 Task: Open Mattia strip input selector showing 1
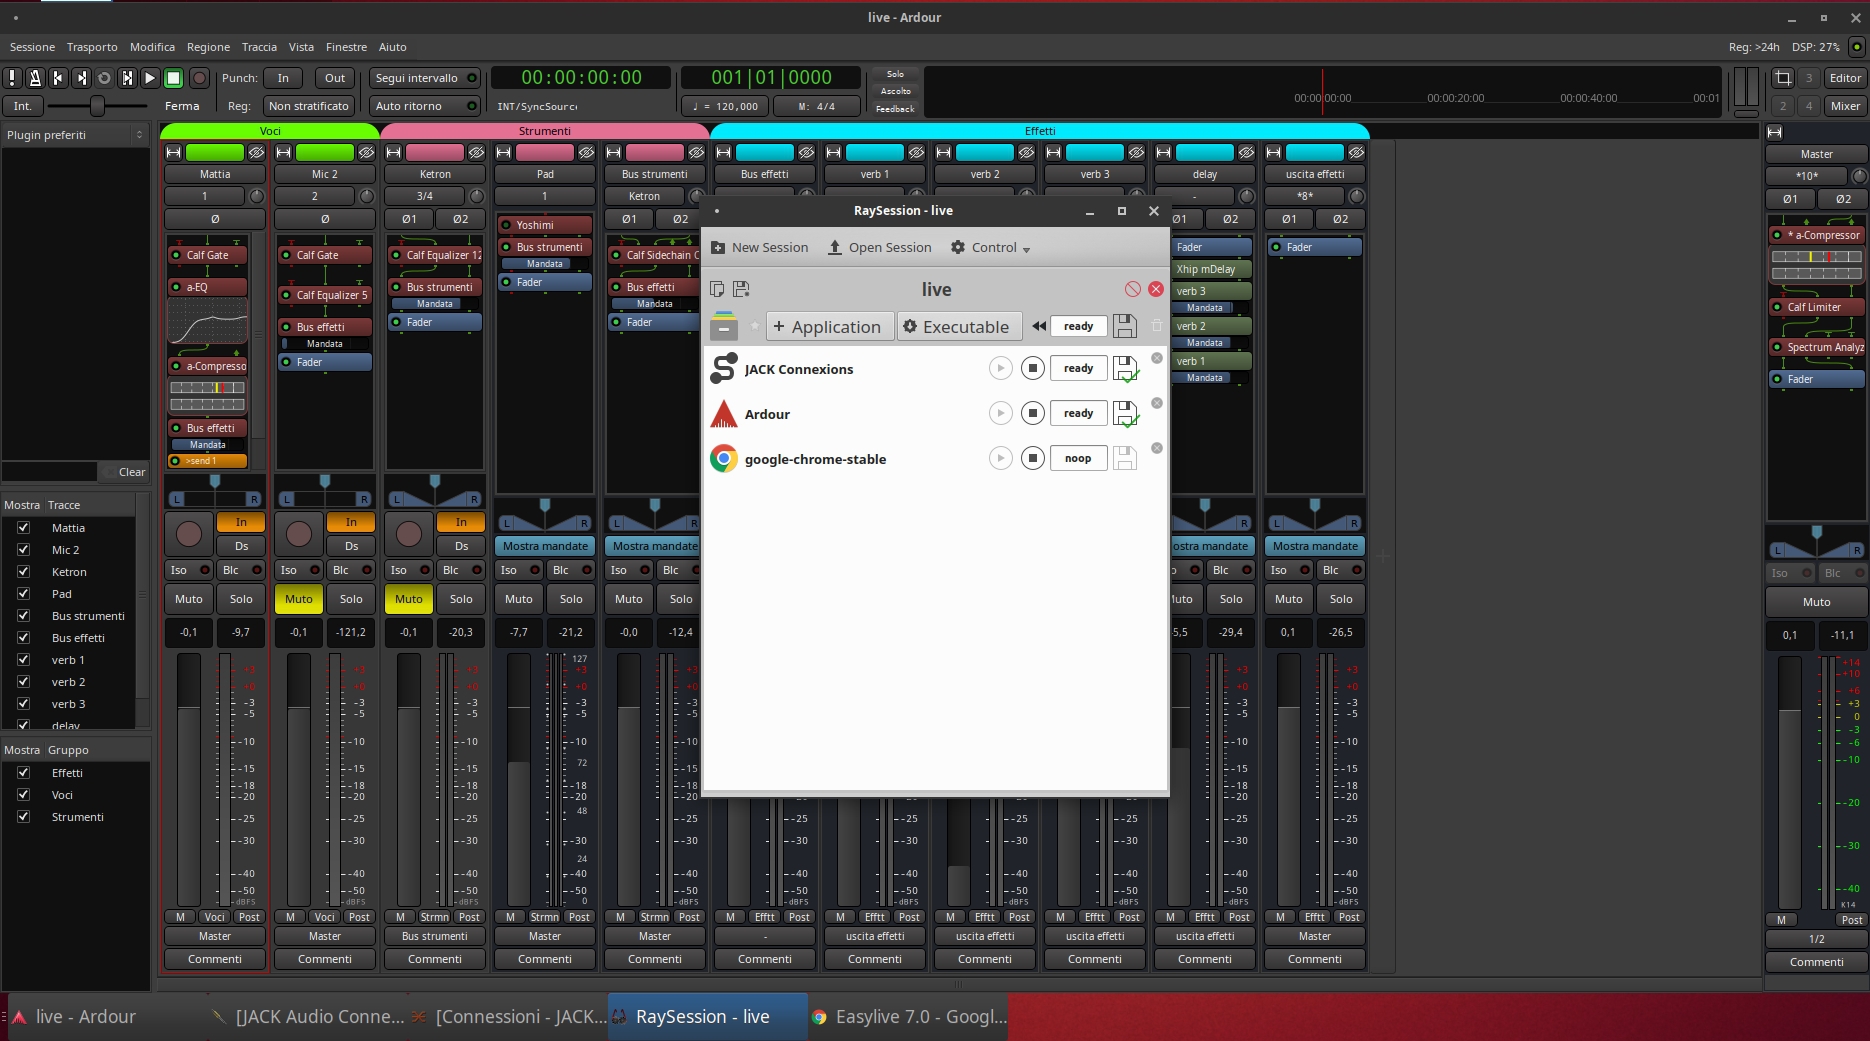(x=205, y=196)
